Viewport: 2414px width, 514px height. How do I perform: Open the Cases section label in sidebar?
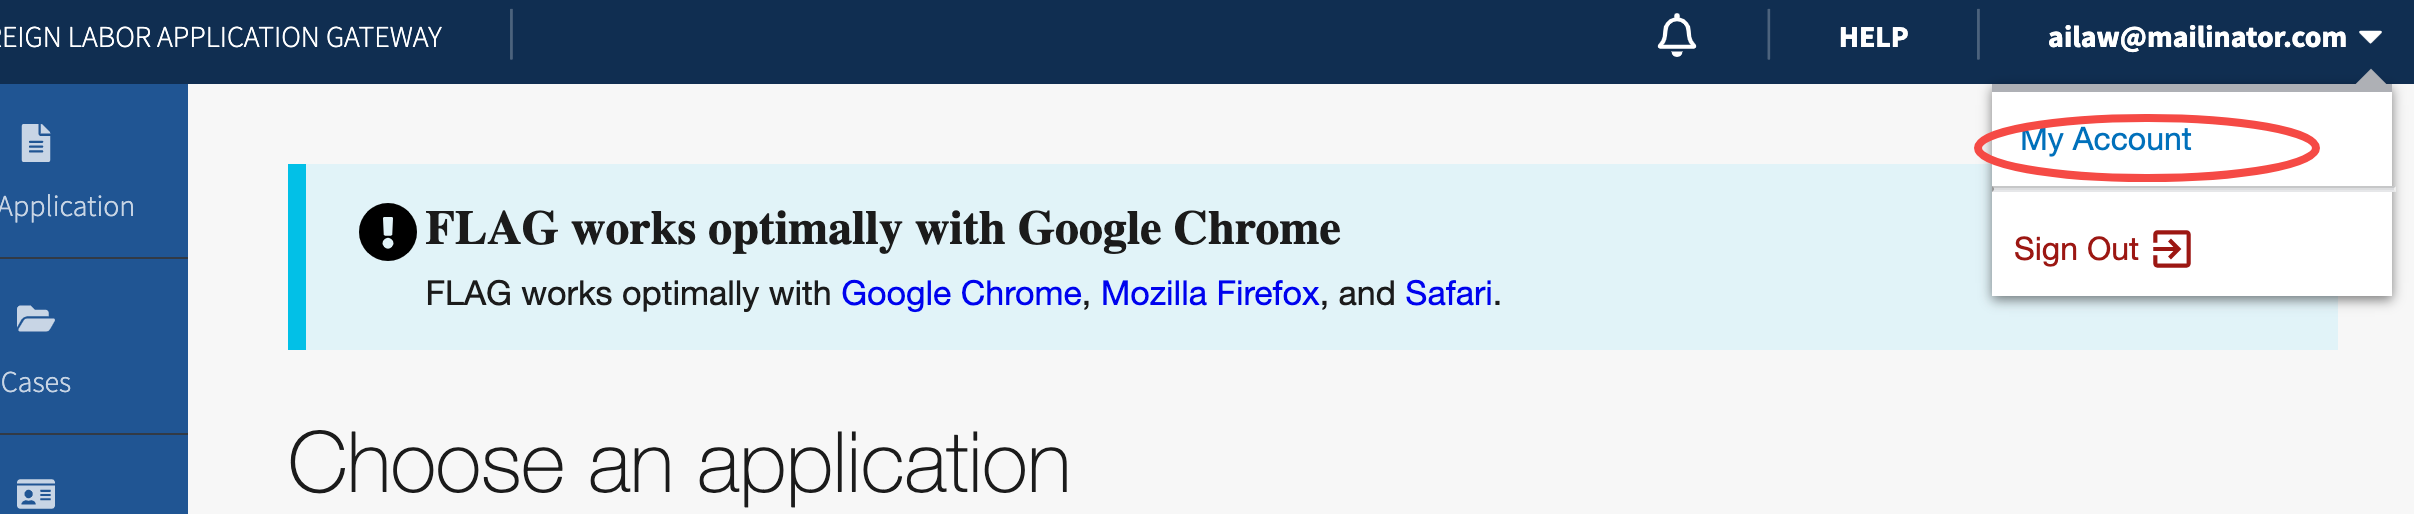click(x=36, y=383)
